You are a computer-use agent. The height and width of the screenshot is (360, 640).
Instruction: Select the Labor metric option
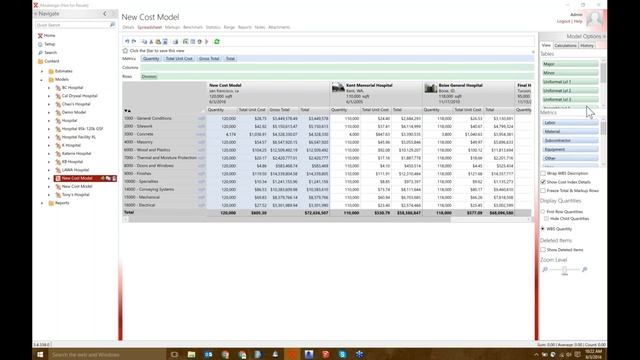(x=570, y=122)
